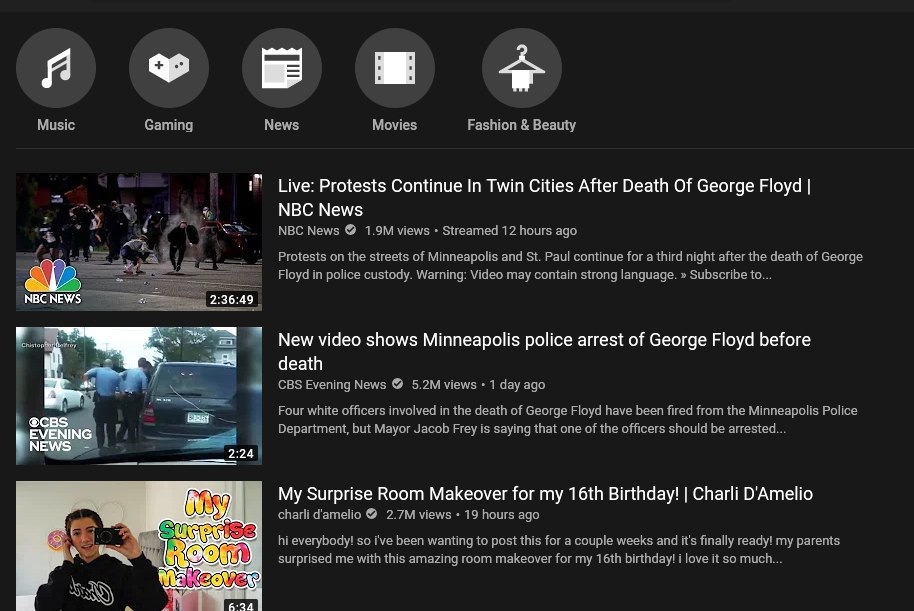
Task: Open 'My Surprise Room Makeover' video title
Action: (x=546, y=494)
